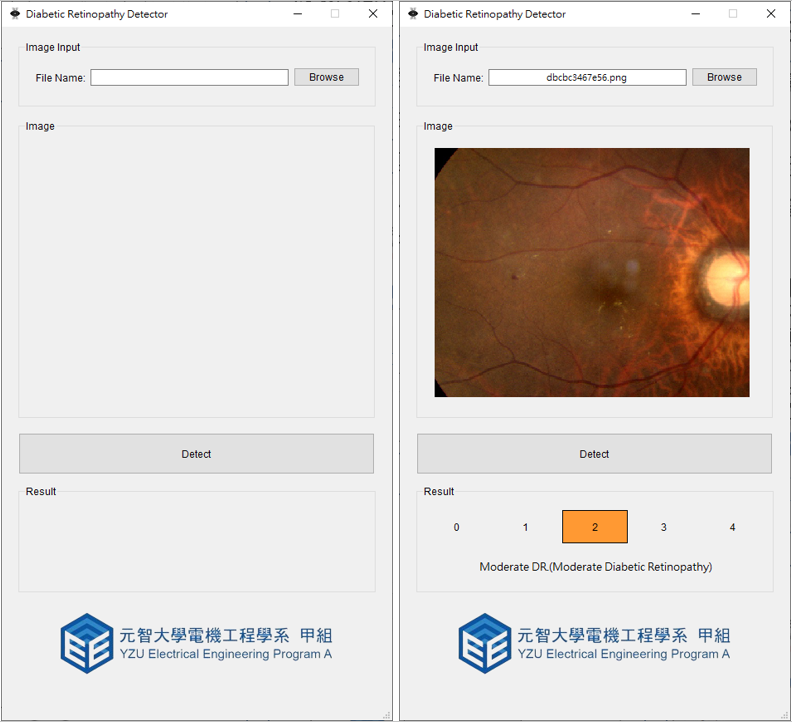The width and height of the screenshot is (792, 722).
Task: Click Browse button in left window
Action: tap(326, 77)
